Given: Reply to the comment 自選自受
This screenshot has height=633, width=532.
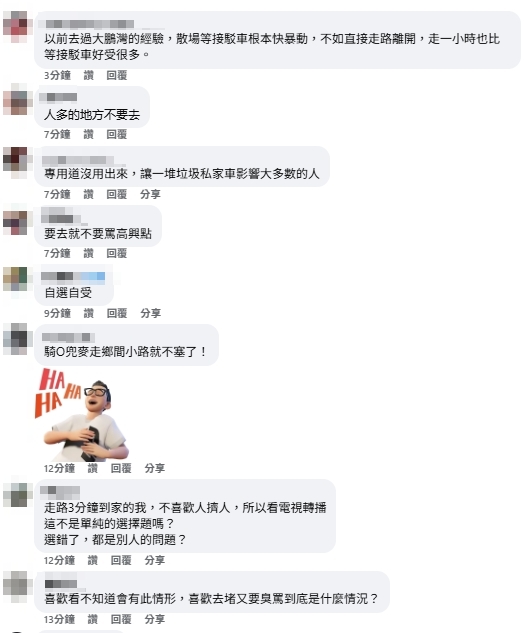Looking at the screenshot, I should click(x=117, y=313).
